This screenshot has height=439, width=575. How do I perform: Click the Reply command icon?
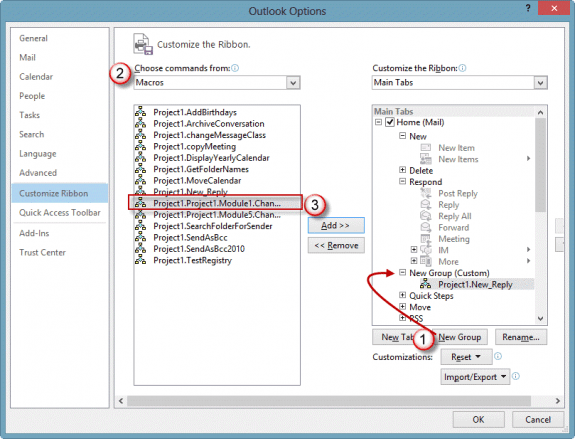coord(426,204)
